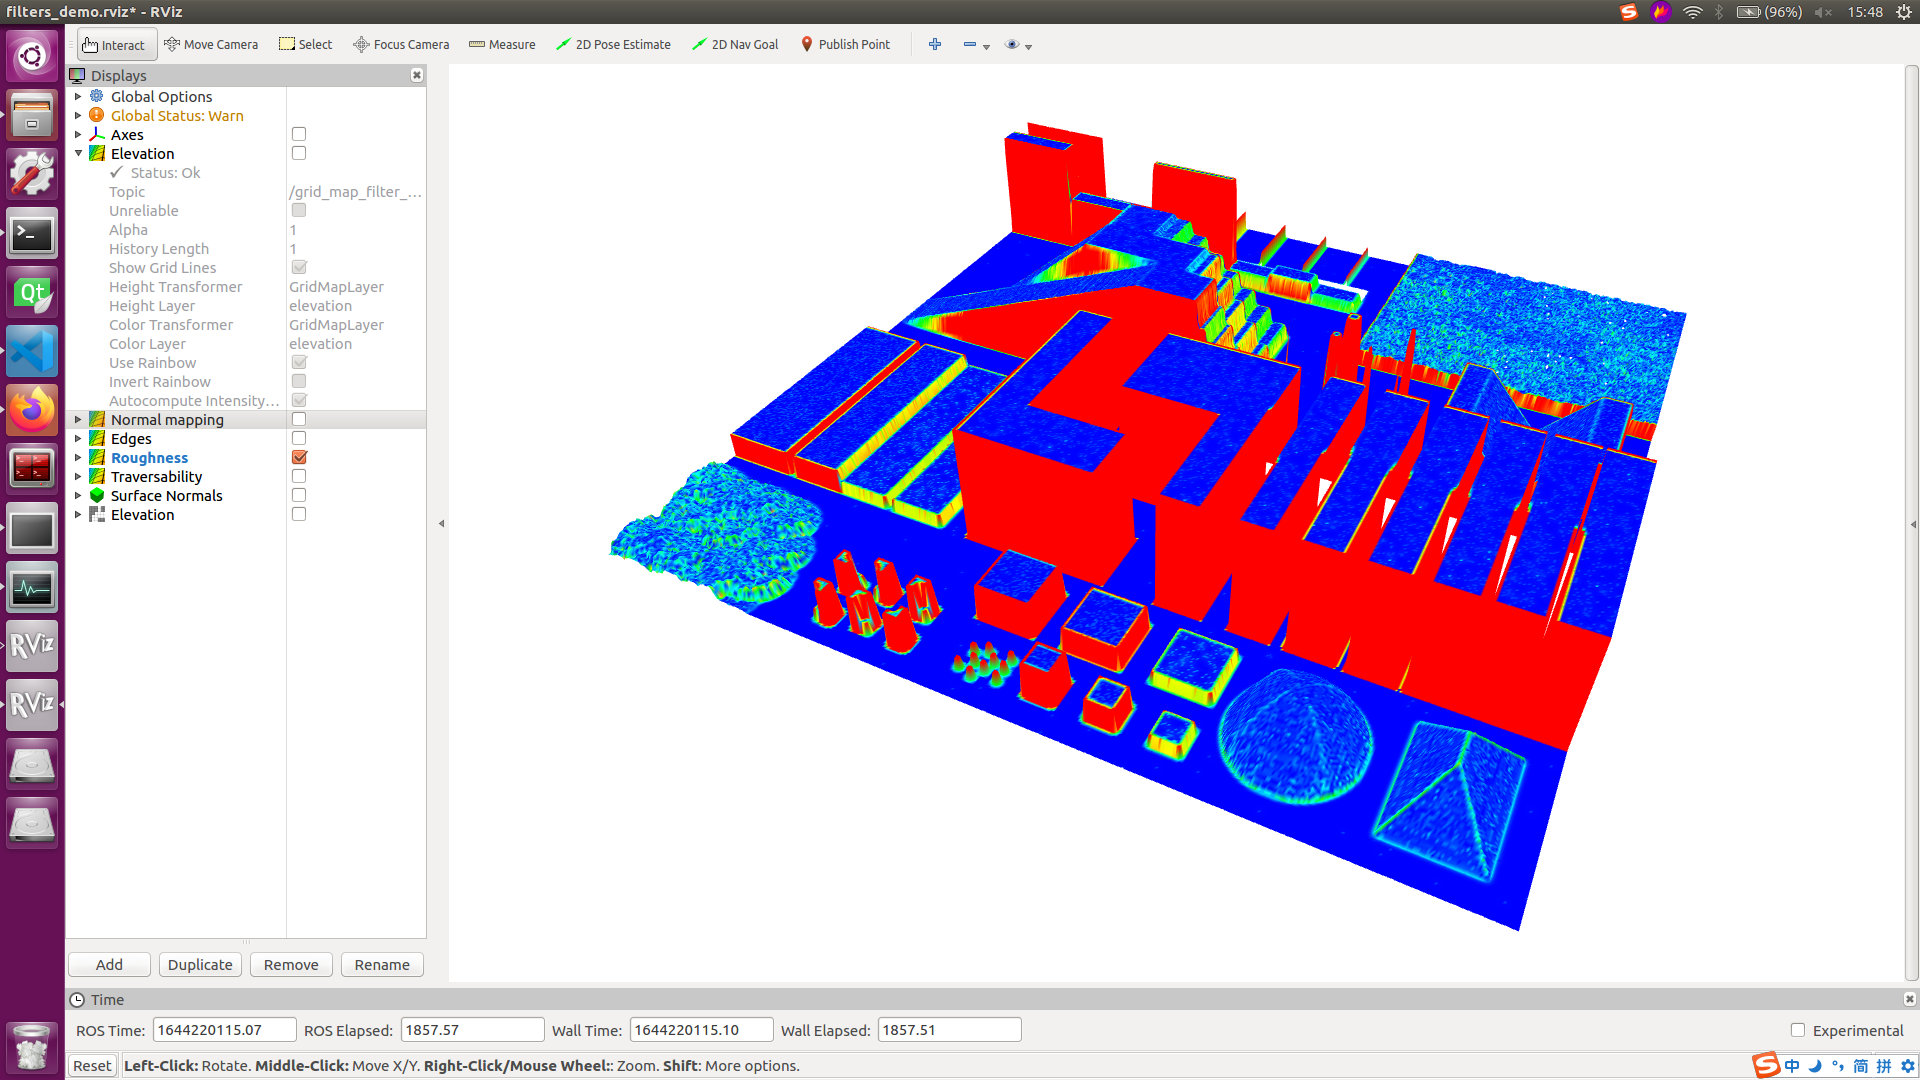Image resolution: width=1920 pixels, height=1080 pixels.
Task: Pick the Publish Point tool
Action: pos(845,44)
